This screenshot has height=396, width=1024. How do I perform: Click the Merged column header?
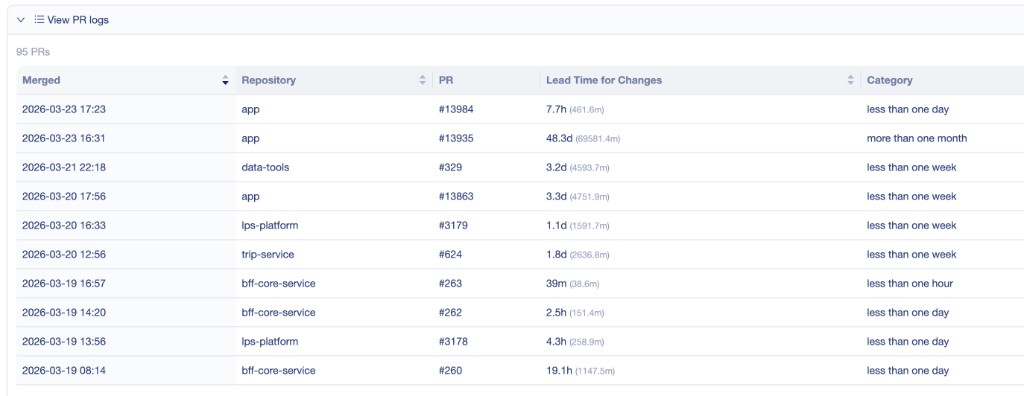41,80
